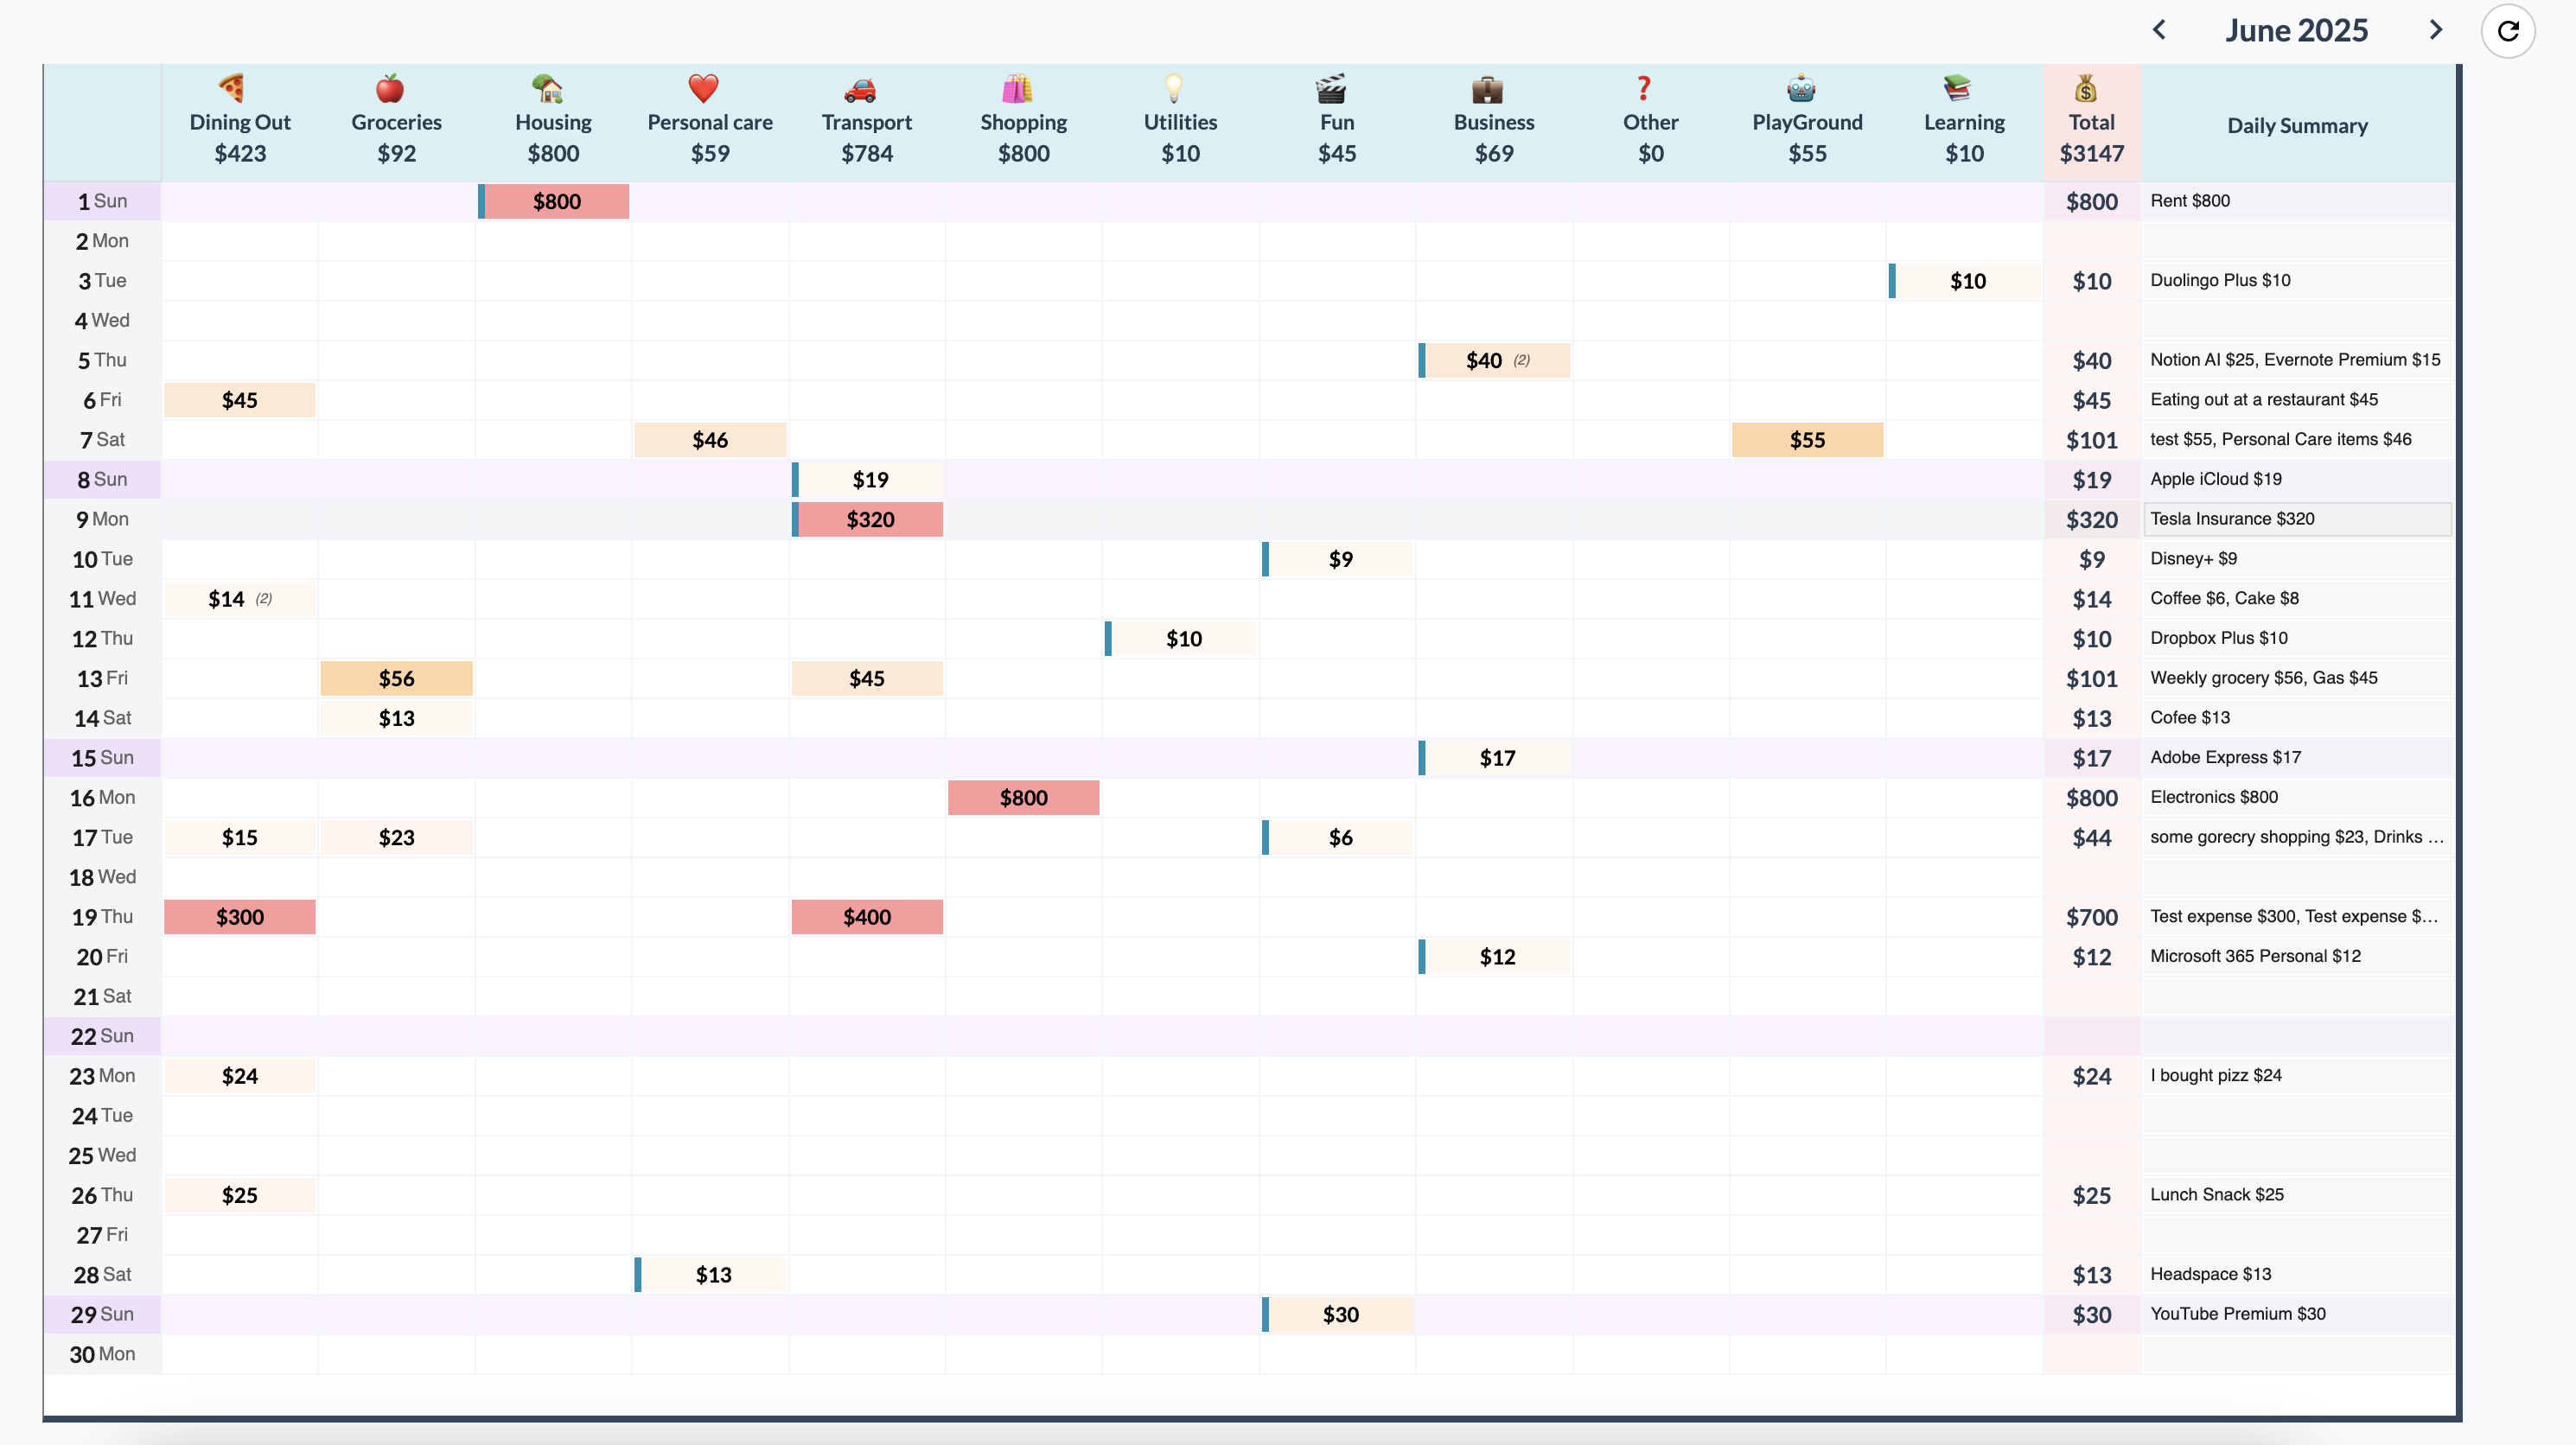Click the Business briefcase icon
Image resolution: width=2576 pixels, height=1445 pixels.
pos(1488,88)
